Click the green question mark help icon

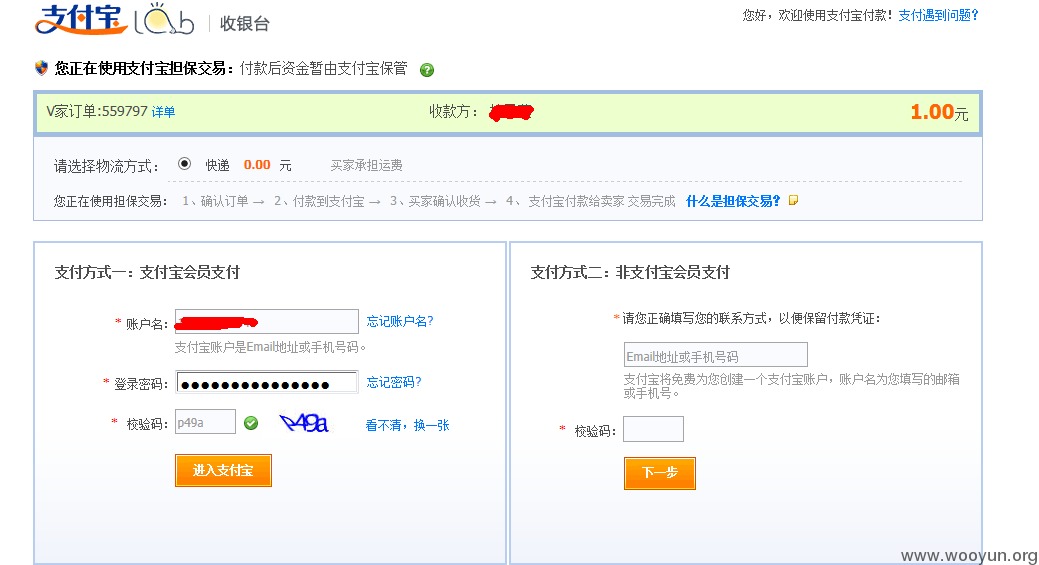click(x=427, y=70)
